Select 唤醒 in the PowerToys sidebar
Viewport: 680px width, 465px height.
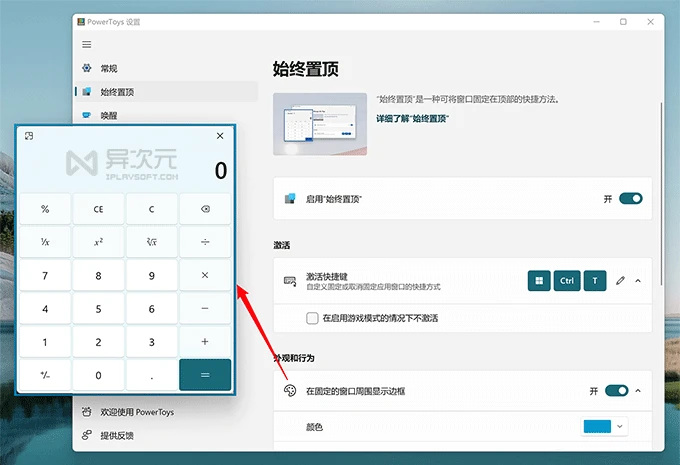[x=167, y=115]
